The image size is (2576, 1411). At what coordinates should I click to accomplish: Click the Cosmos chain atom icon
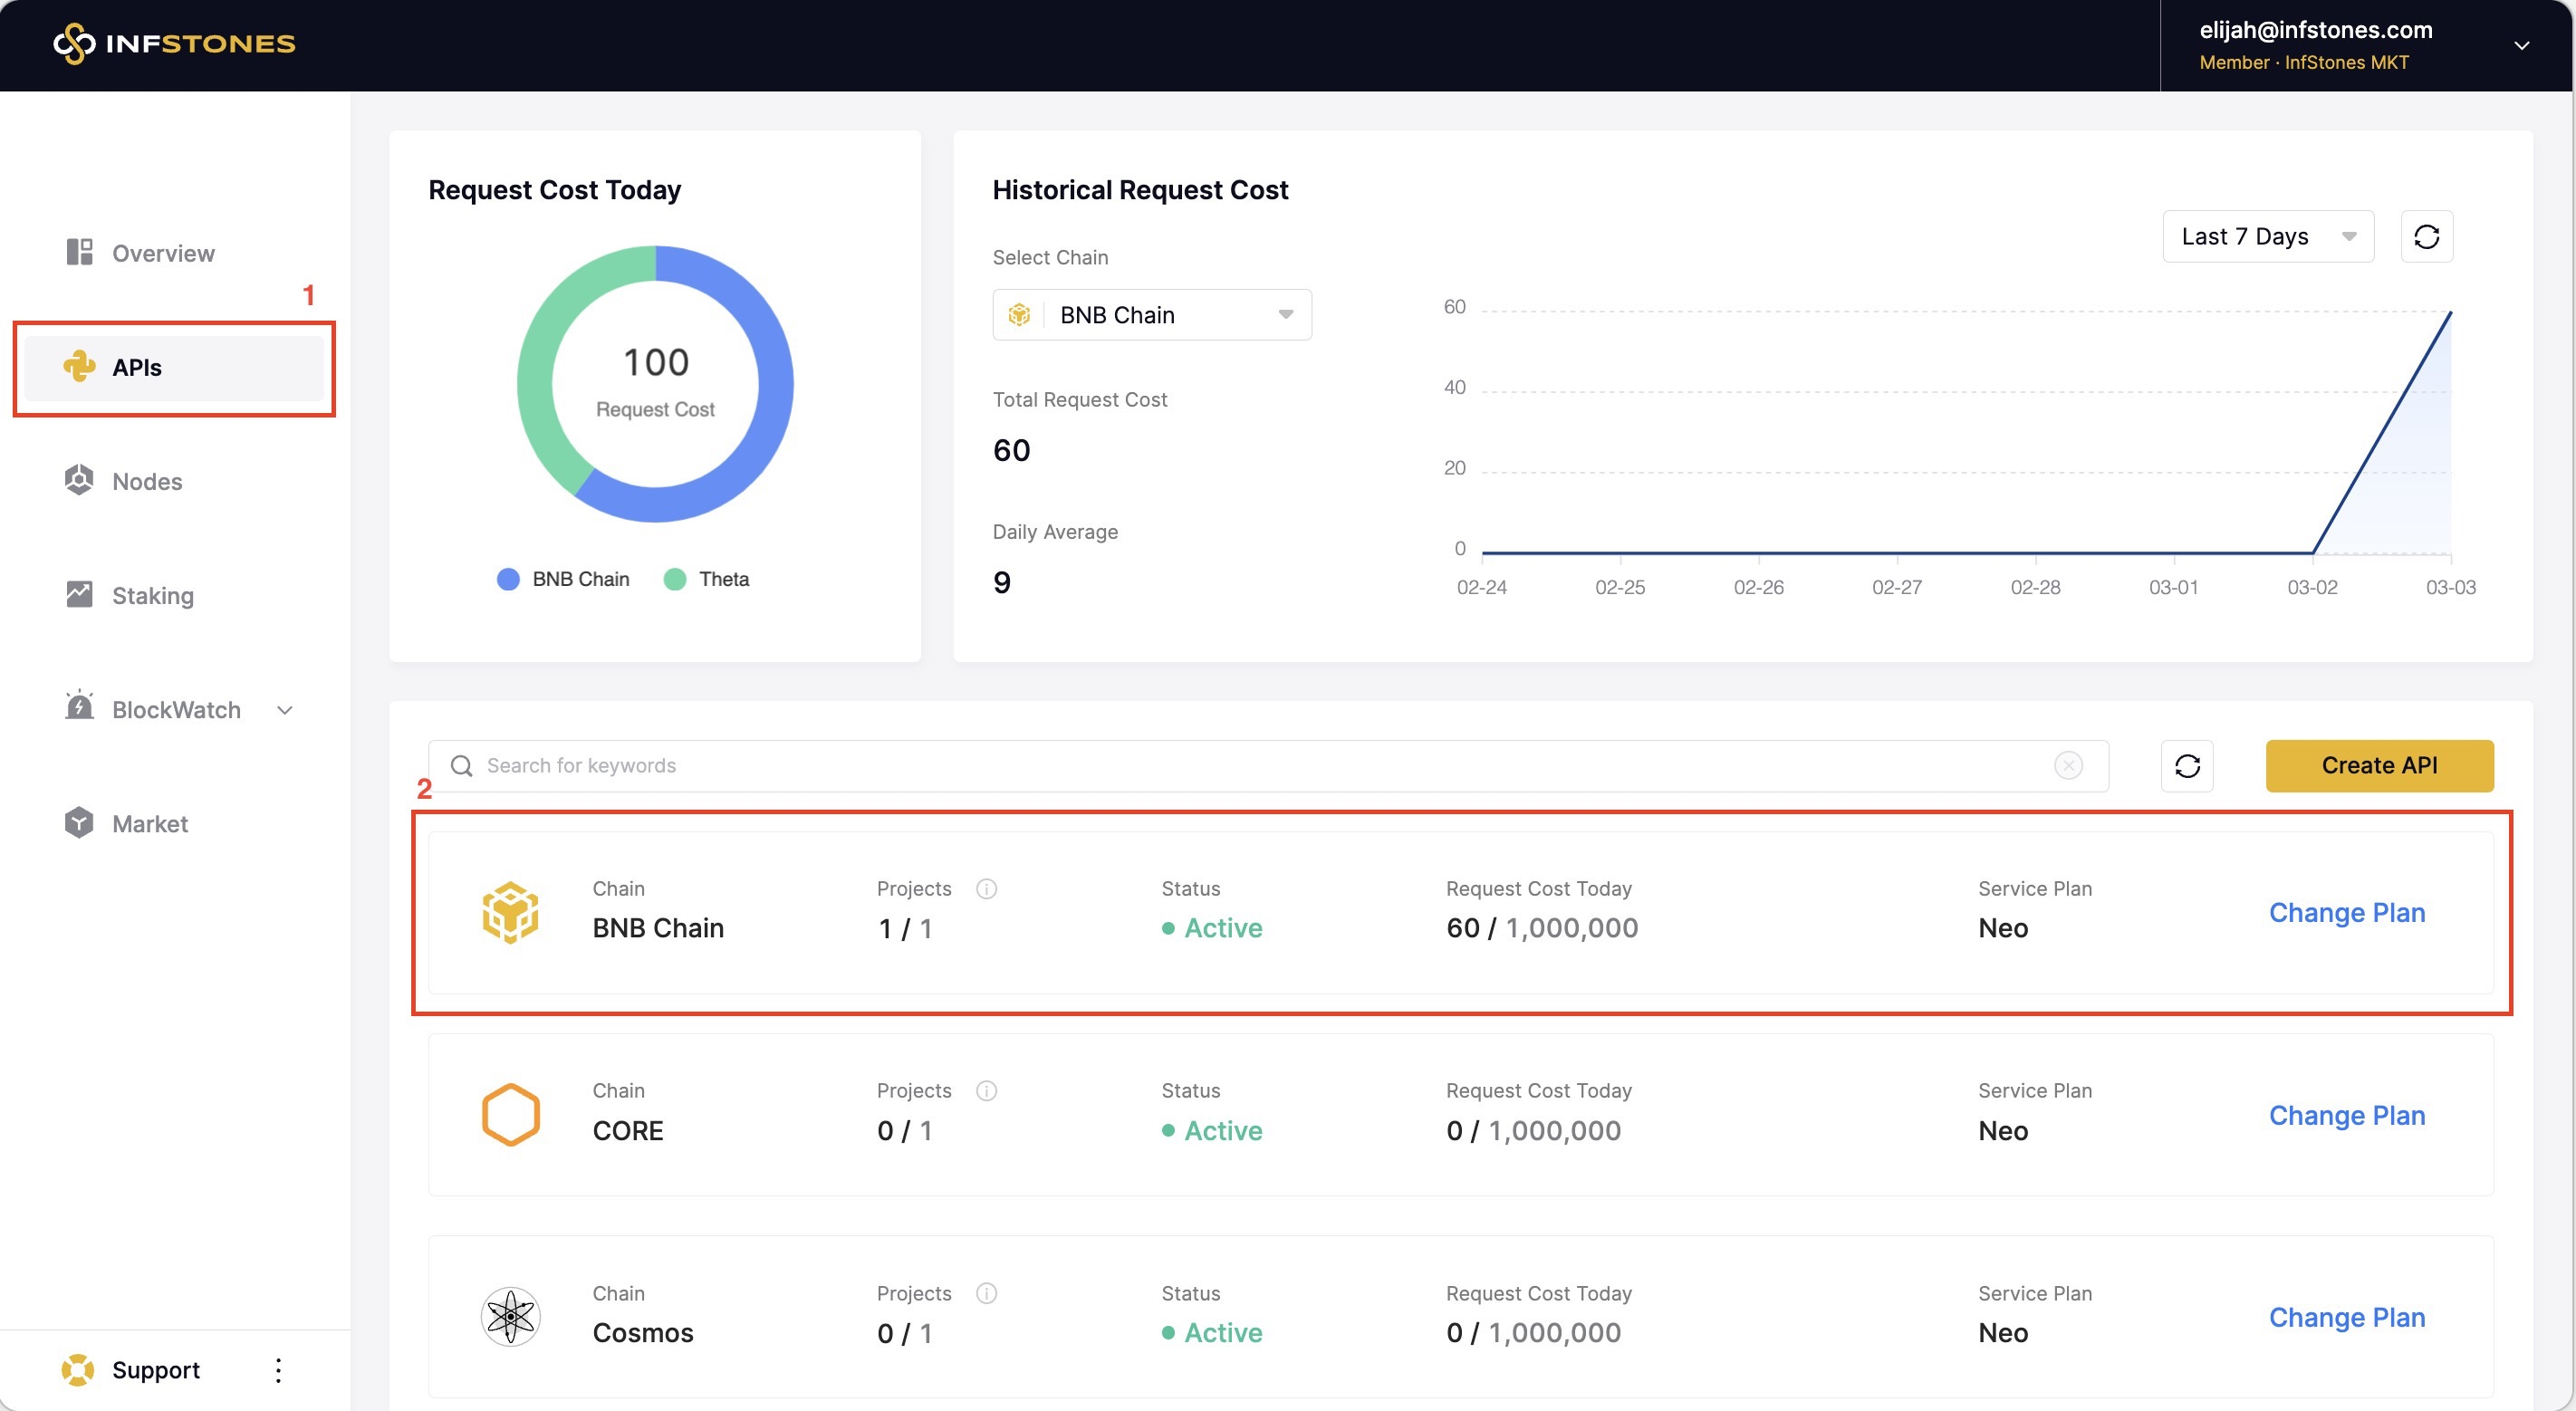[510, 1316]
